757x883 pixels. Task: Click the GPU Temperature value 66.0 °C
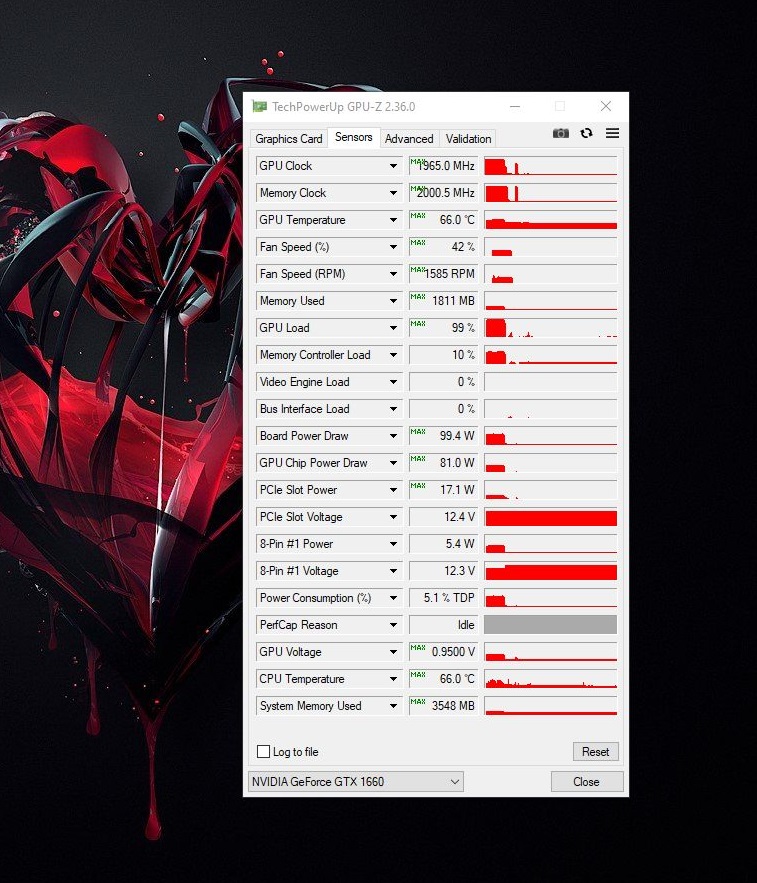tap(443, 220)
